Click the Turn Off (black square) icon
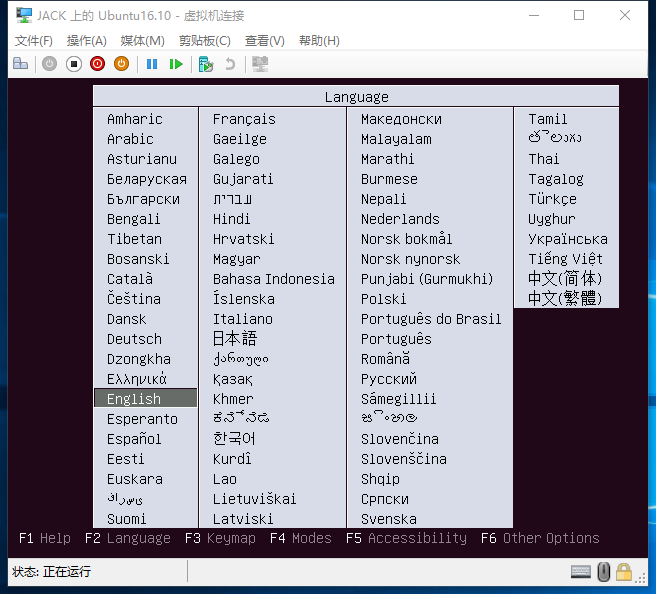Image resolution: width=656 pixels, height=594 pixels. pos(73,64)
